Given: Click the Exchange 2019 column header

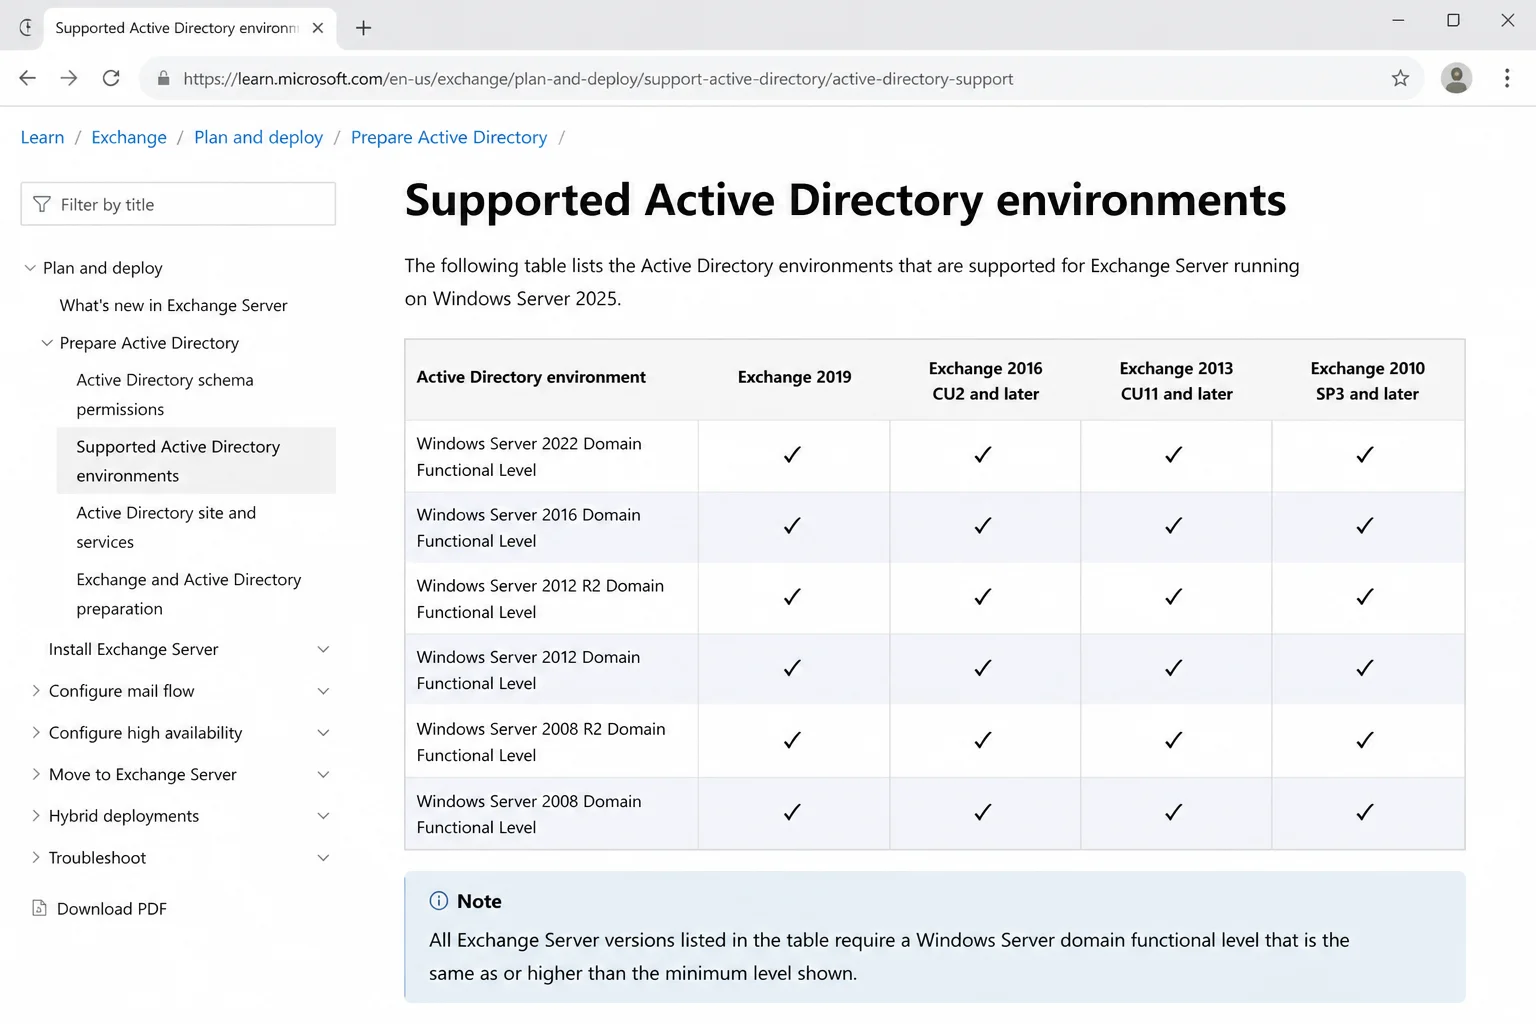Looking at the screenshot, I should point(795,377).
